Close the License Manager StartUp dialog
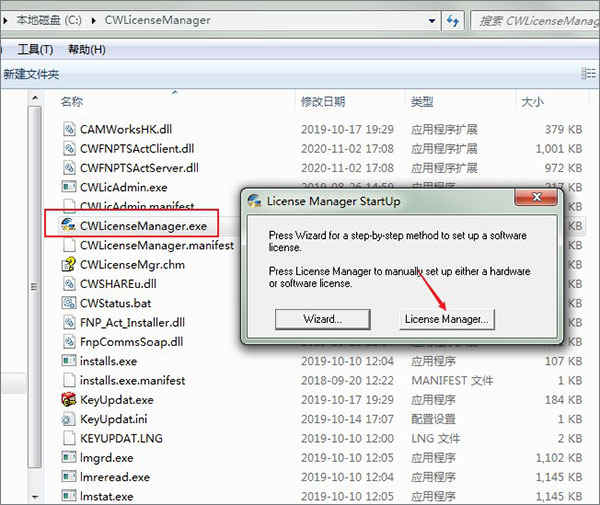This screenshot has width=600, height=505. 536,197
